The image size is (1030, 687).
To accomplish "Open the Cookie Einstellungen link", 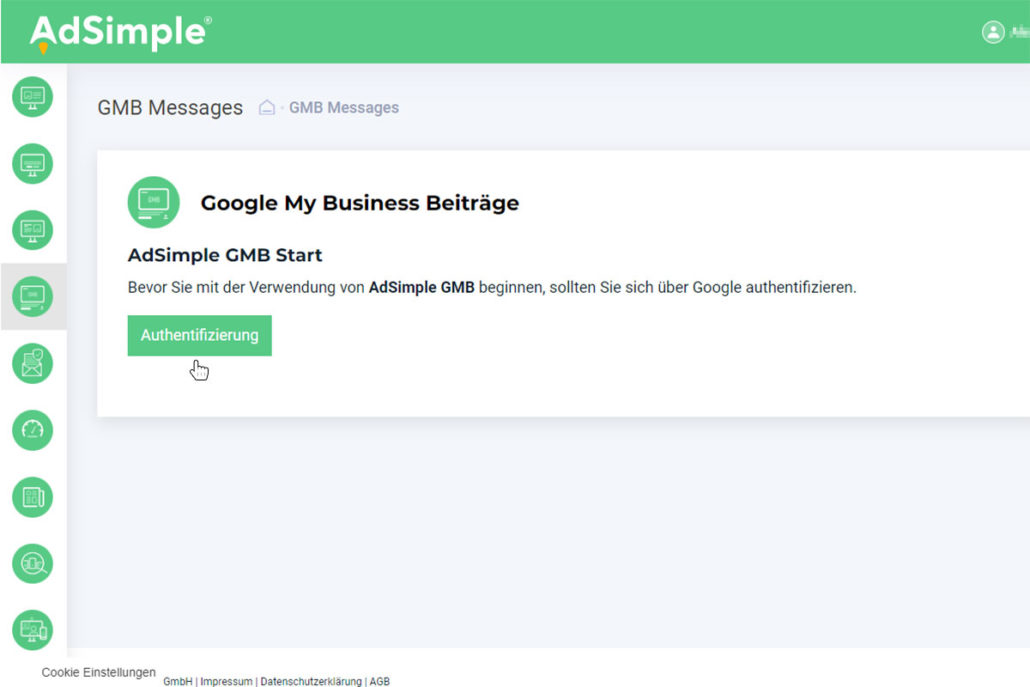I will point(99,672).
